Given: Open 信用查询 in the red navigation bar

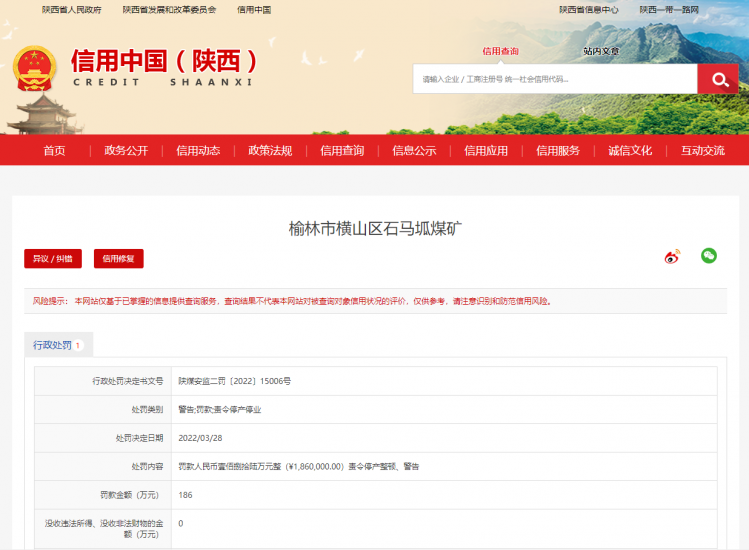Looking at the screenshot, I should point(342,151).
